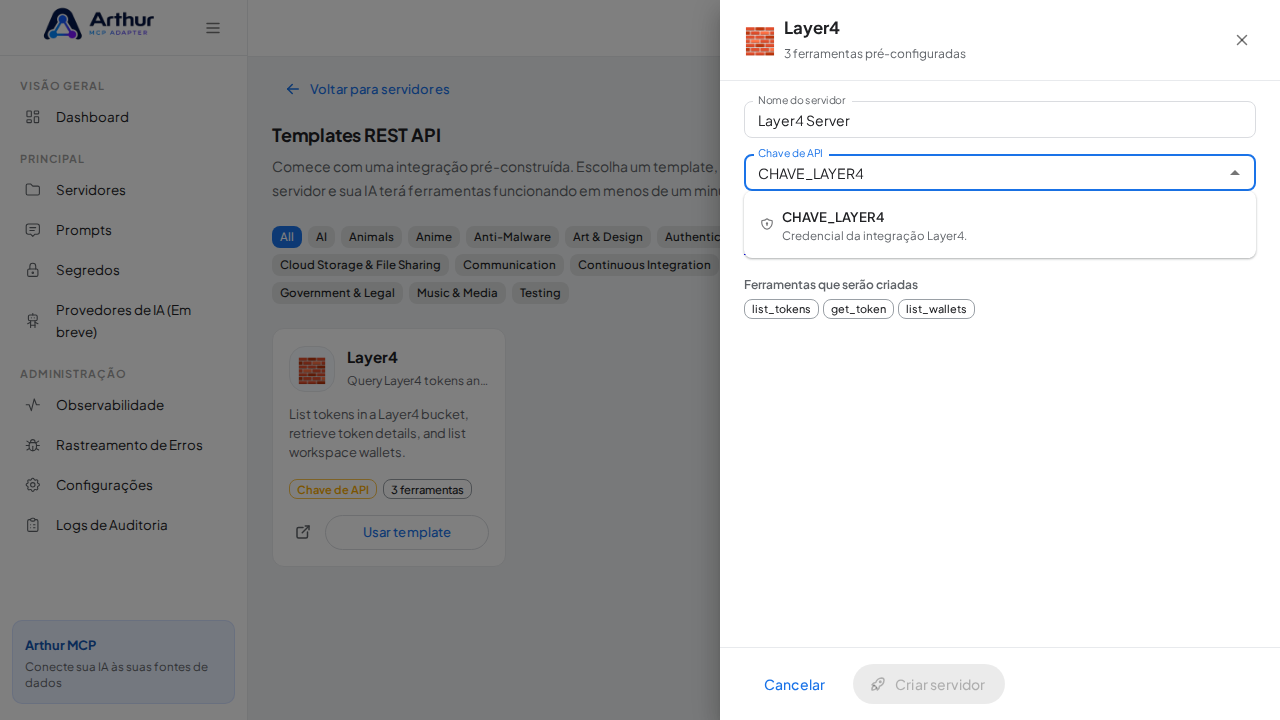Filter templates by AI category

click(x=321, y=237)
